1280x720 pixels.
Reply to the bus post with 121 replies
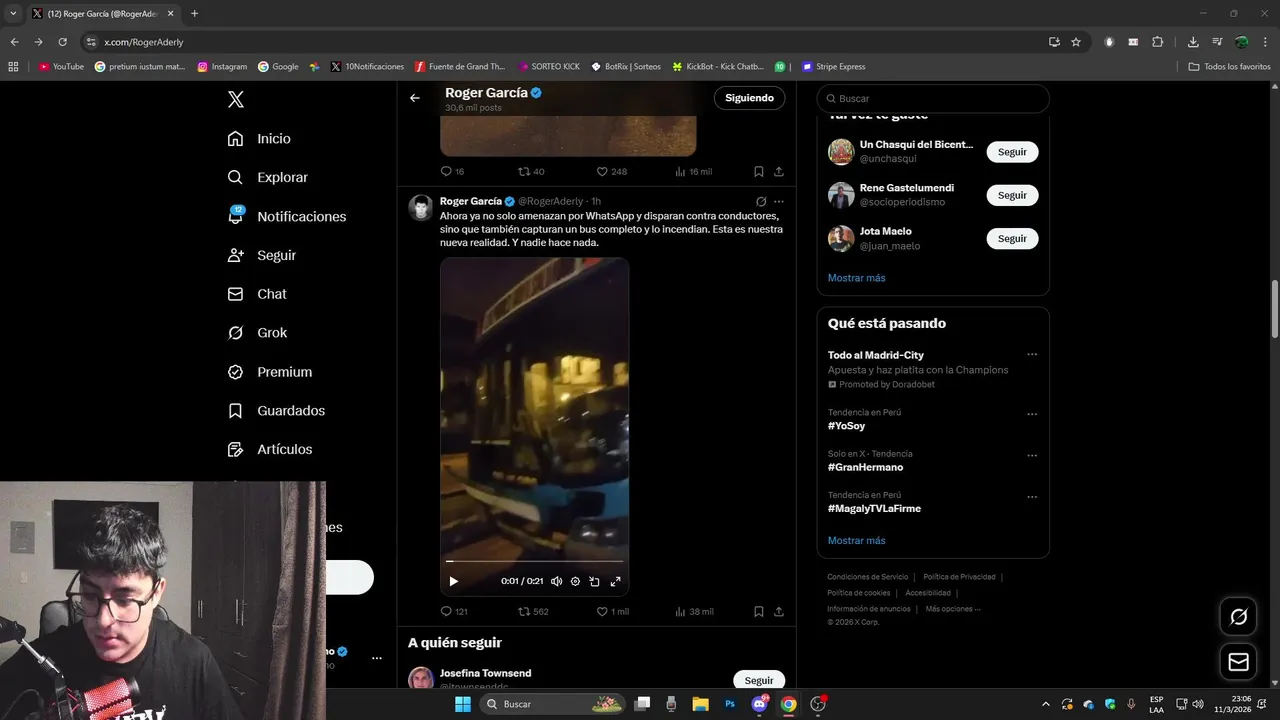(454, 611)
